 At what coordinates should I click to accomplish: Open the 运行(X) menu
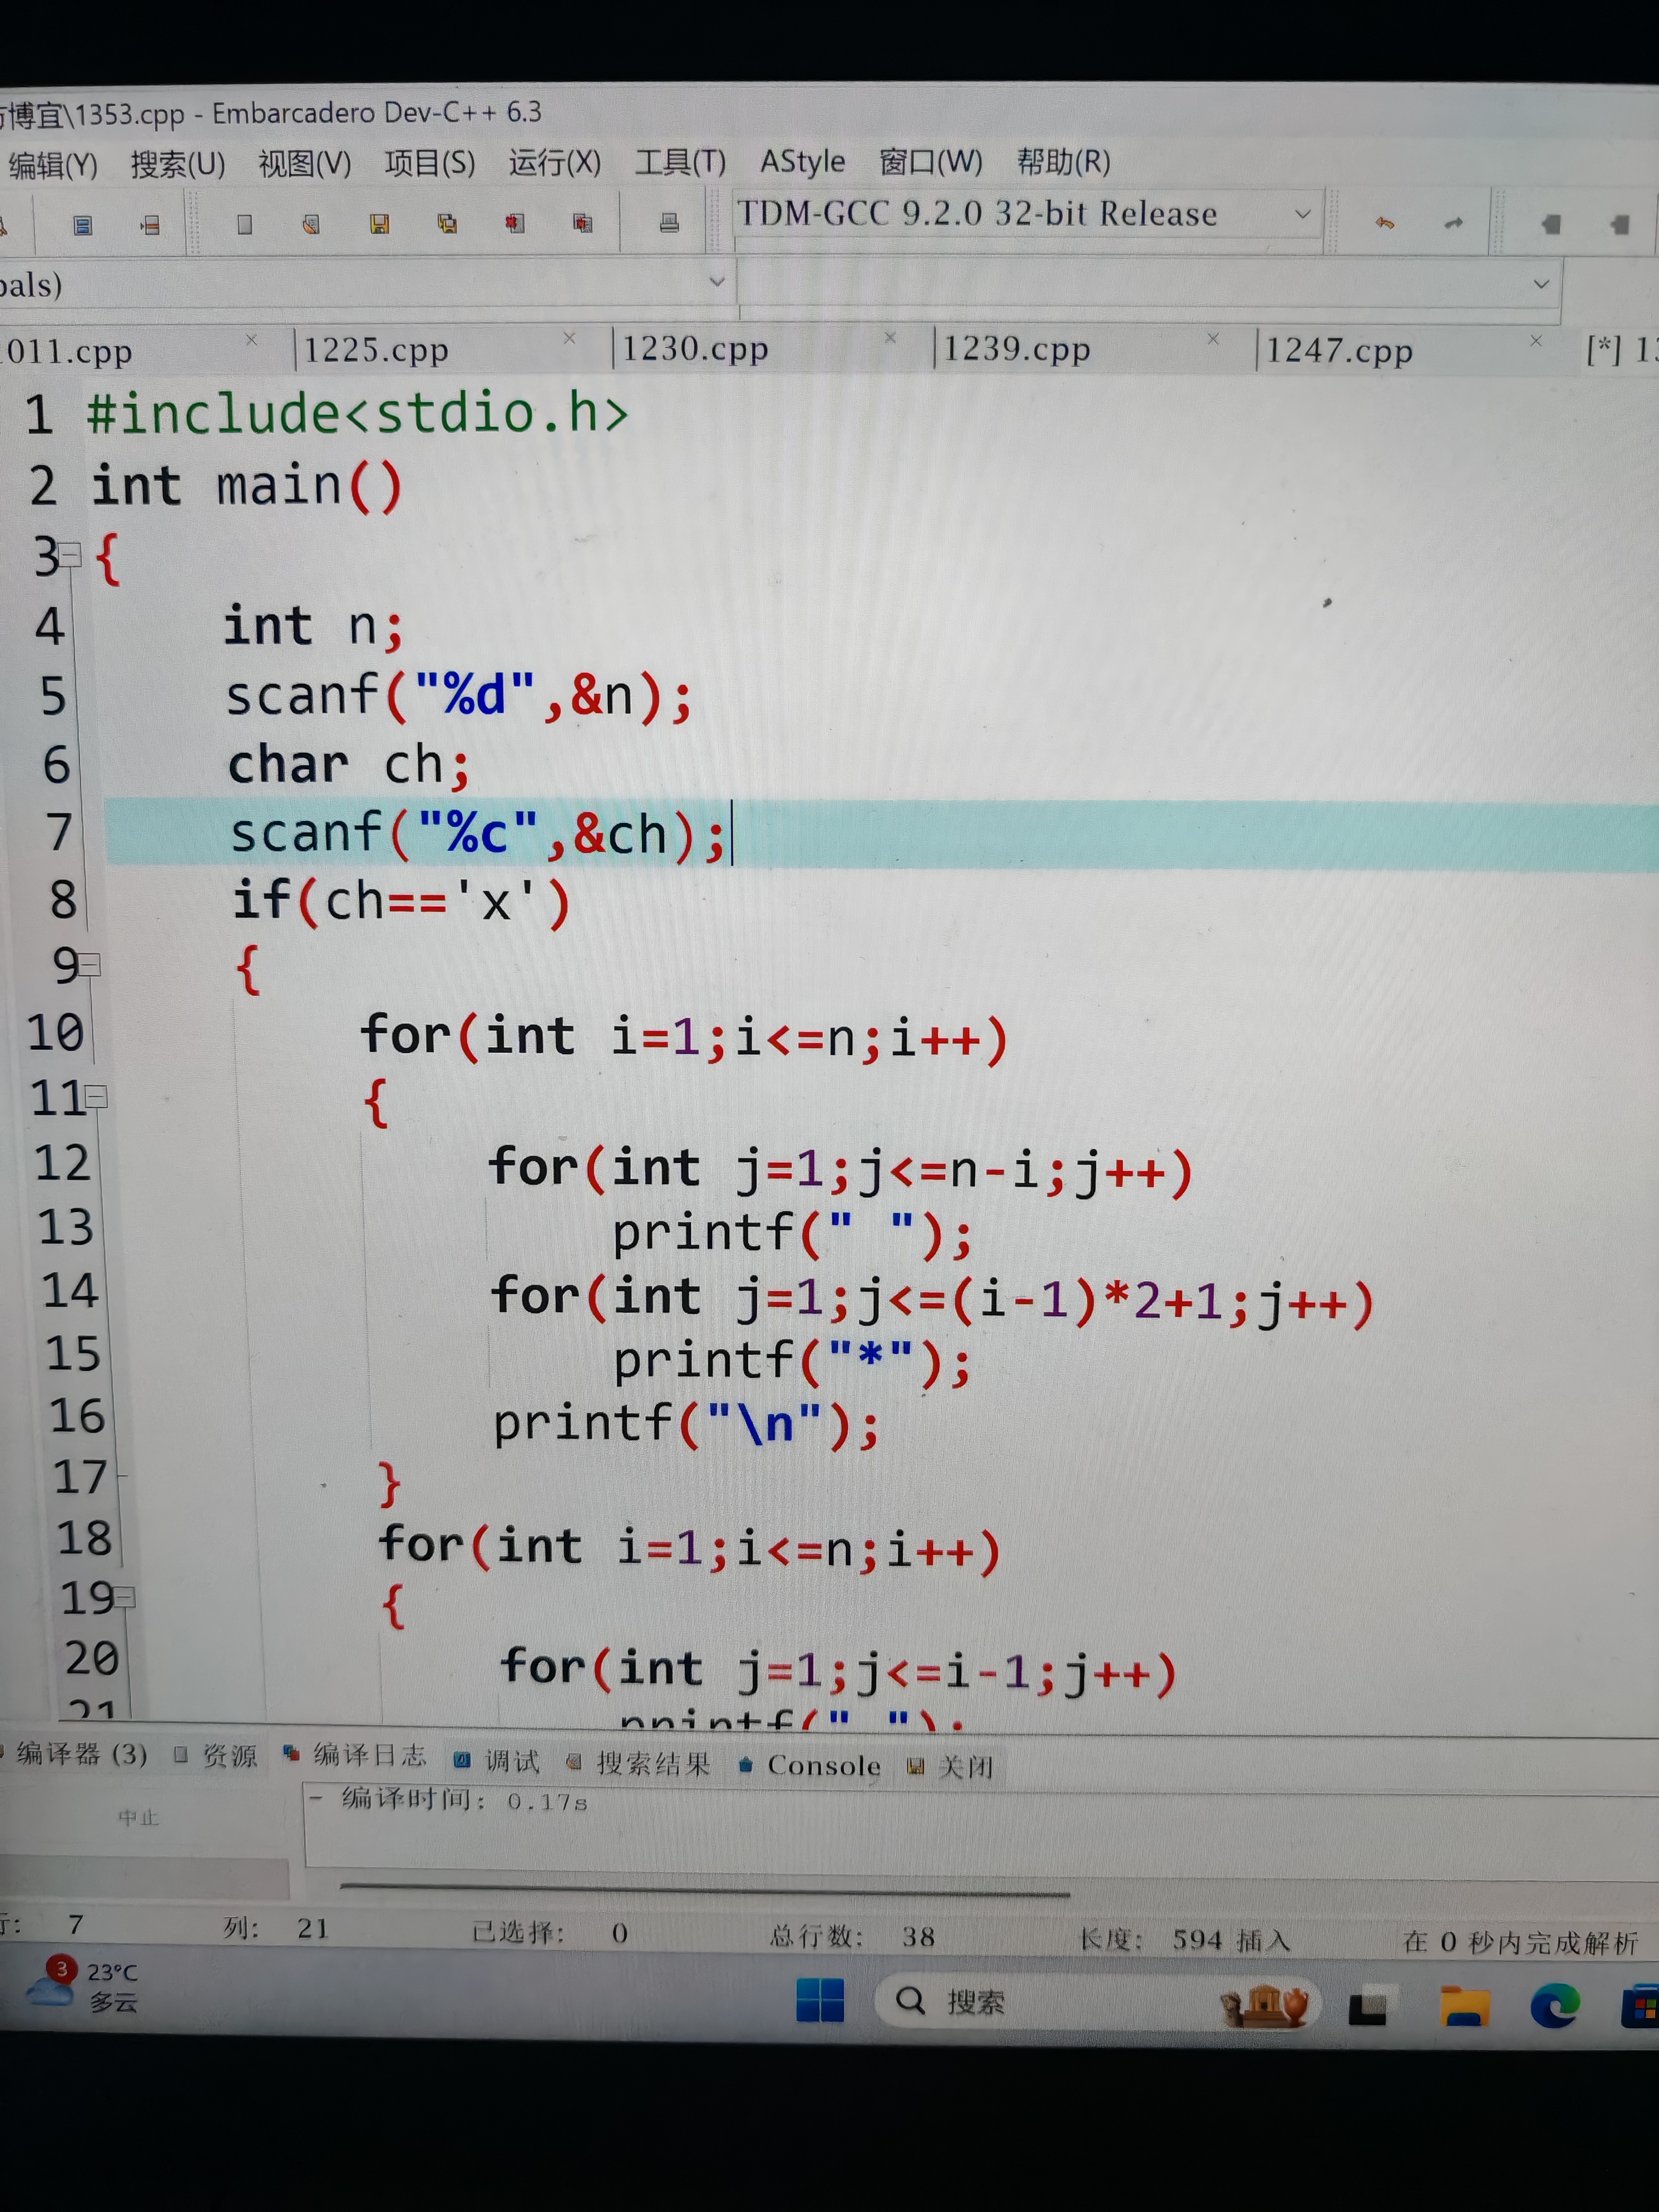coord(554,162)
